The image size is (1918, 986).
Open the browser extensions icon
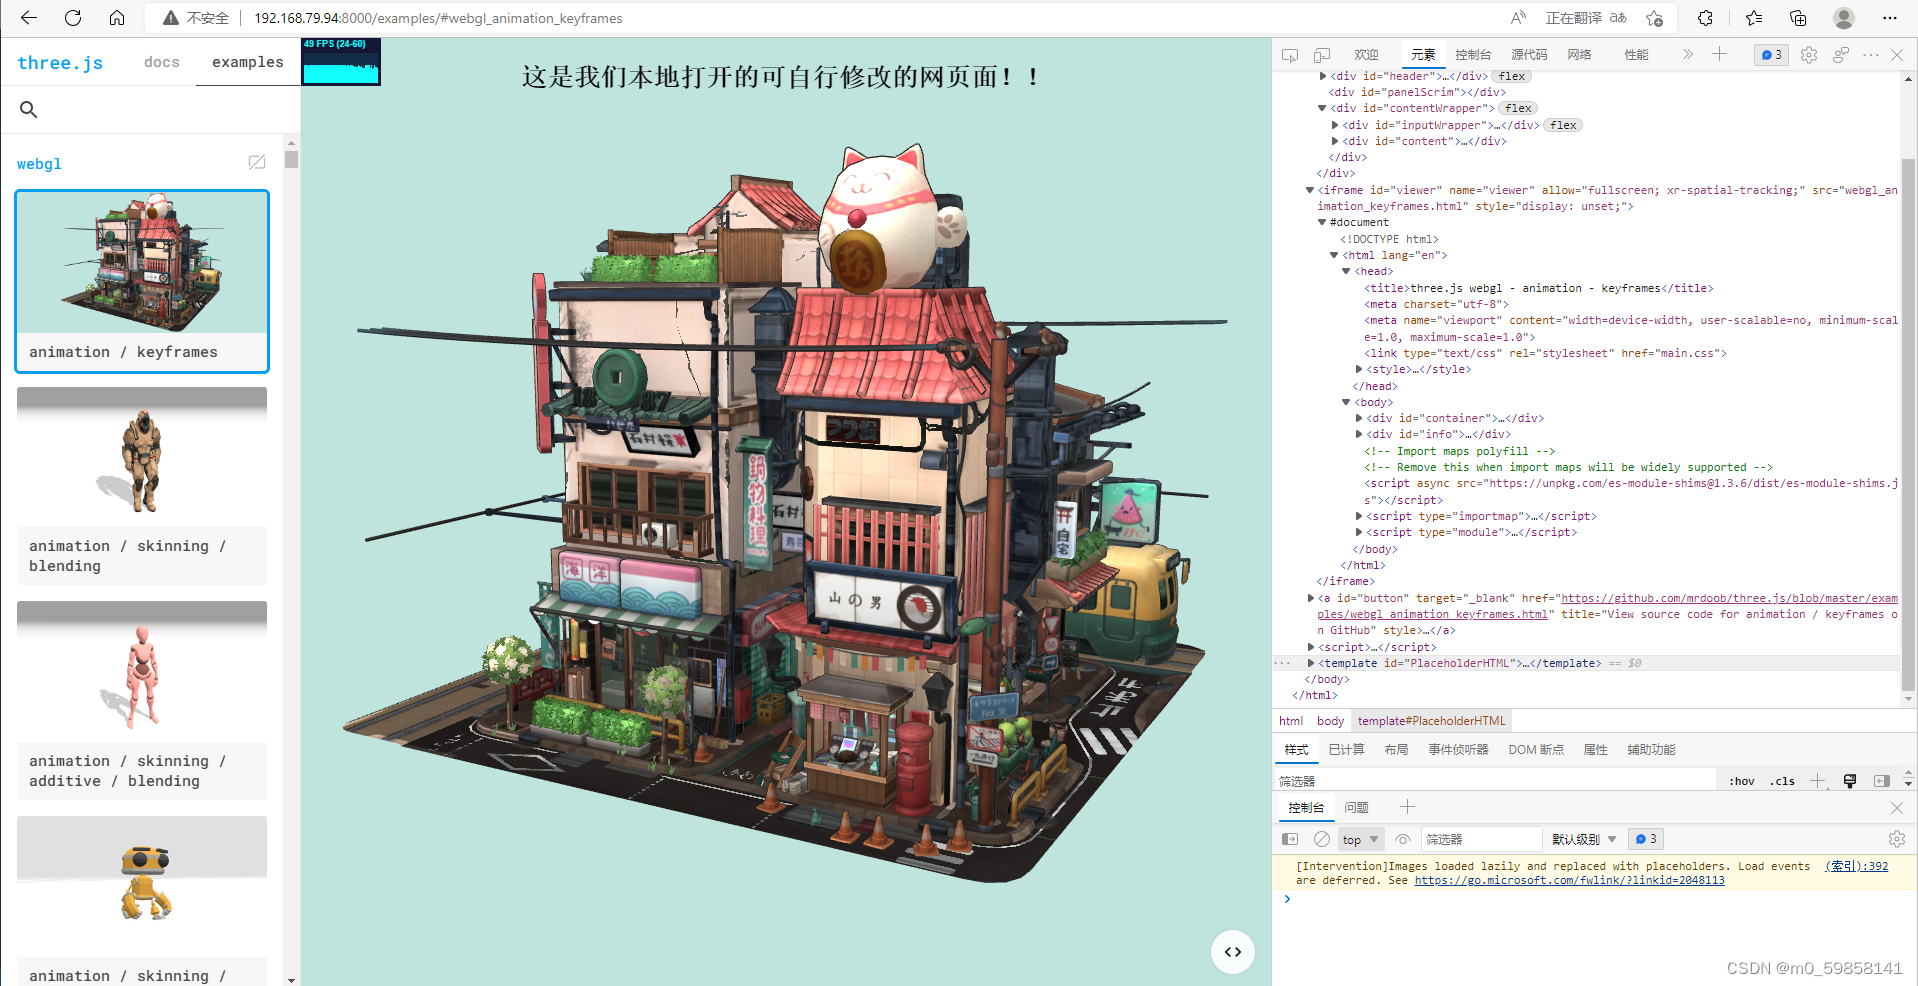pos(1705,18)
